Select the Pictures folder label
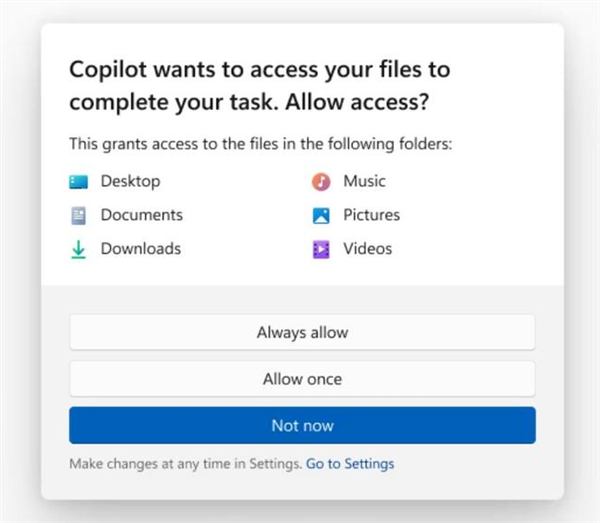 click(371, 215)
